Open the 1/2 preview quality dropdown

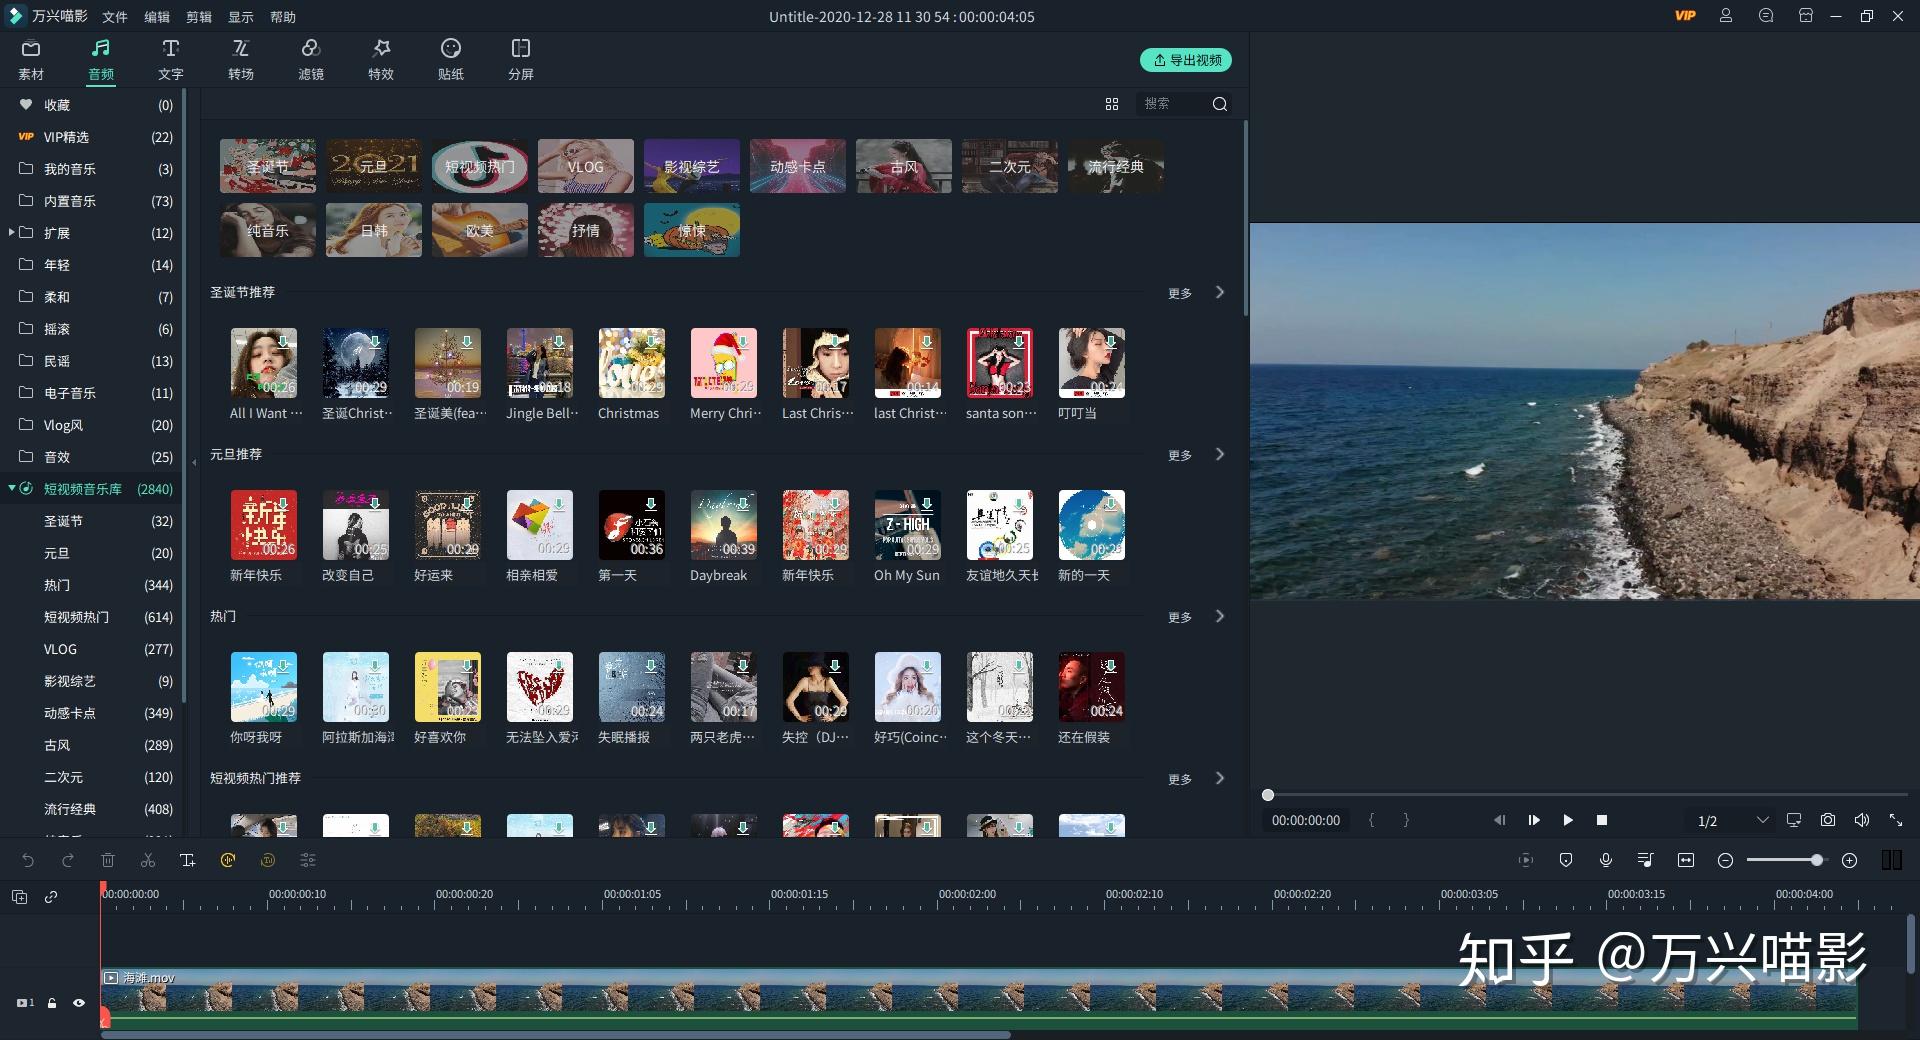[x=1732, y=820]
